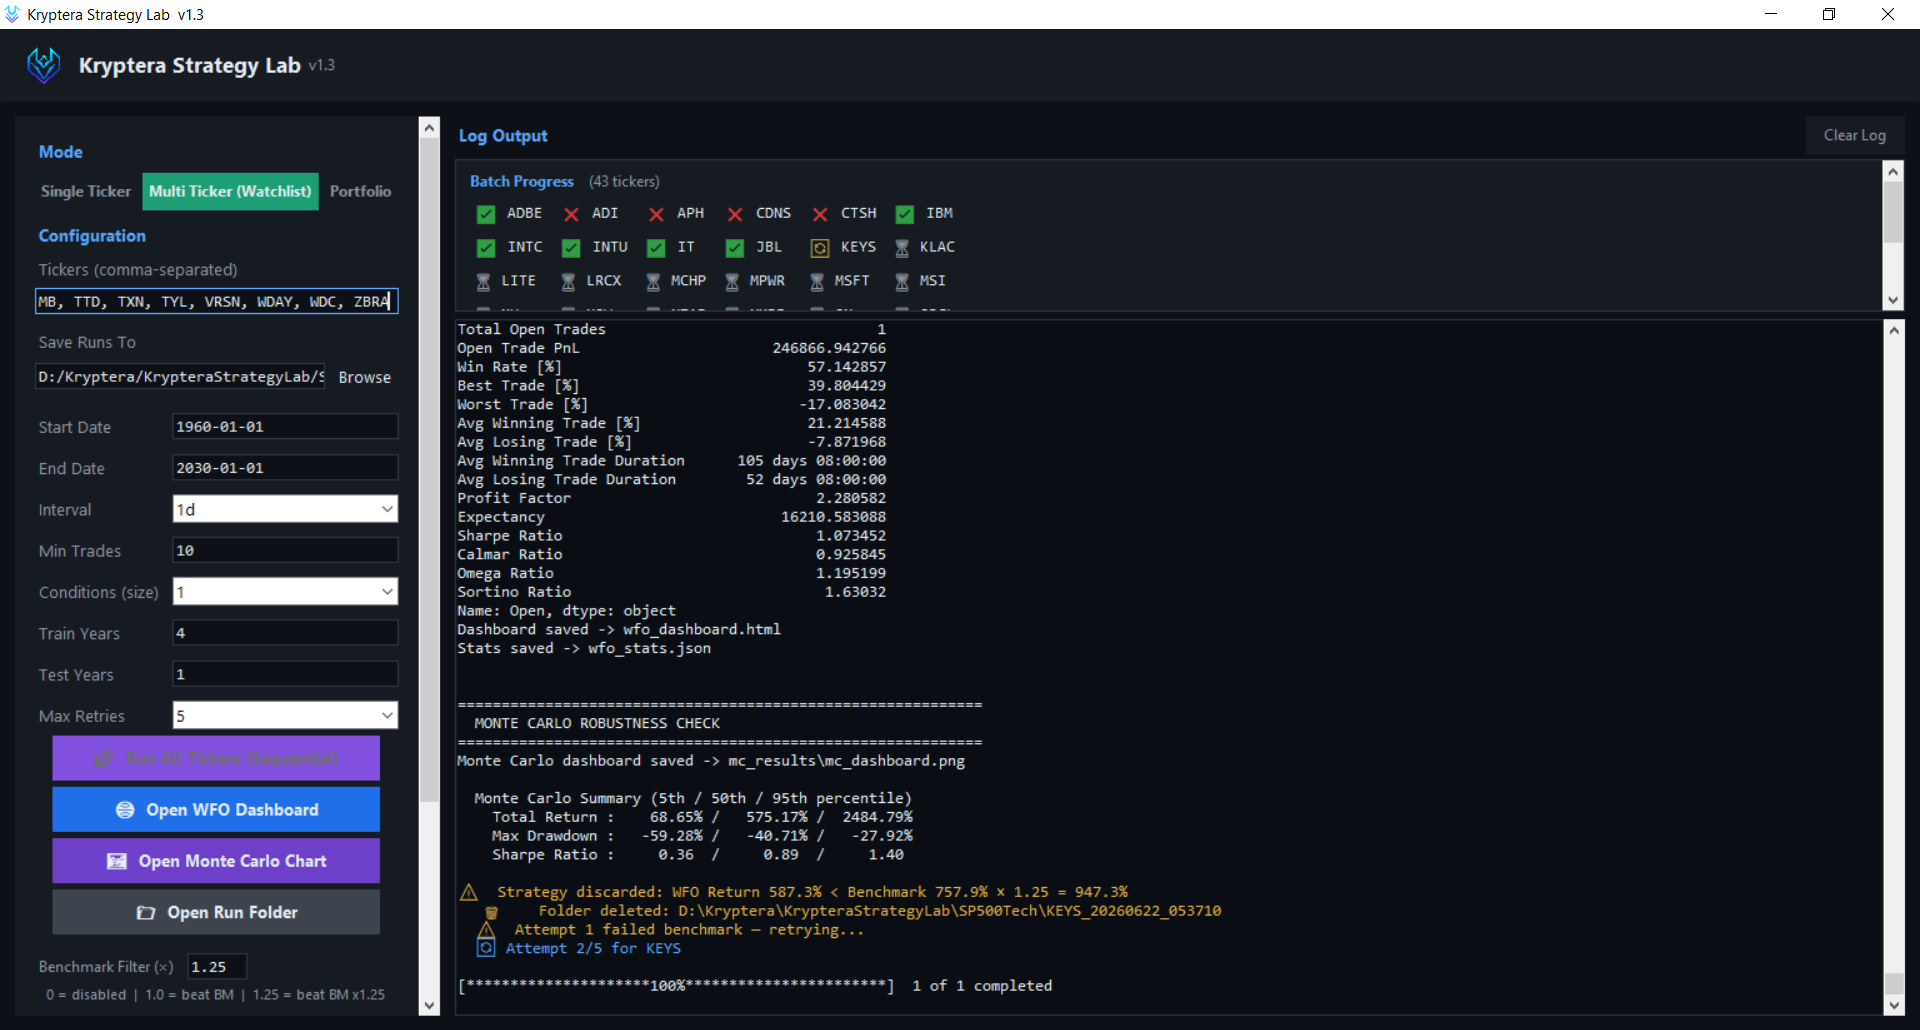Open Monte Carlo Chart

[216, 861]
